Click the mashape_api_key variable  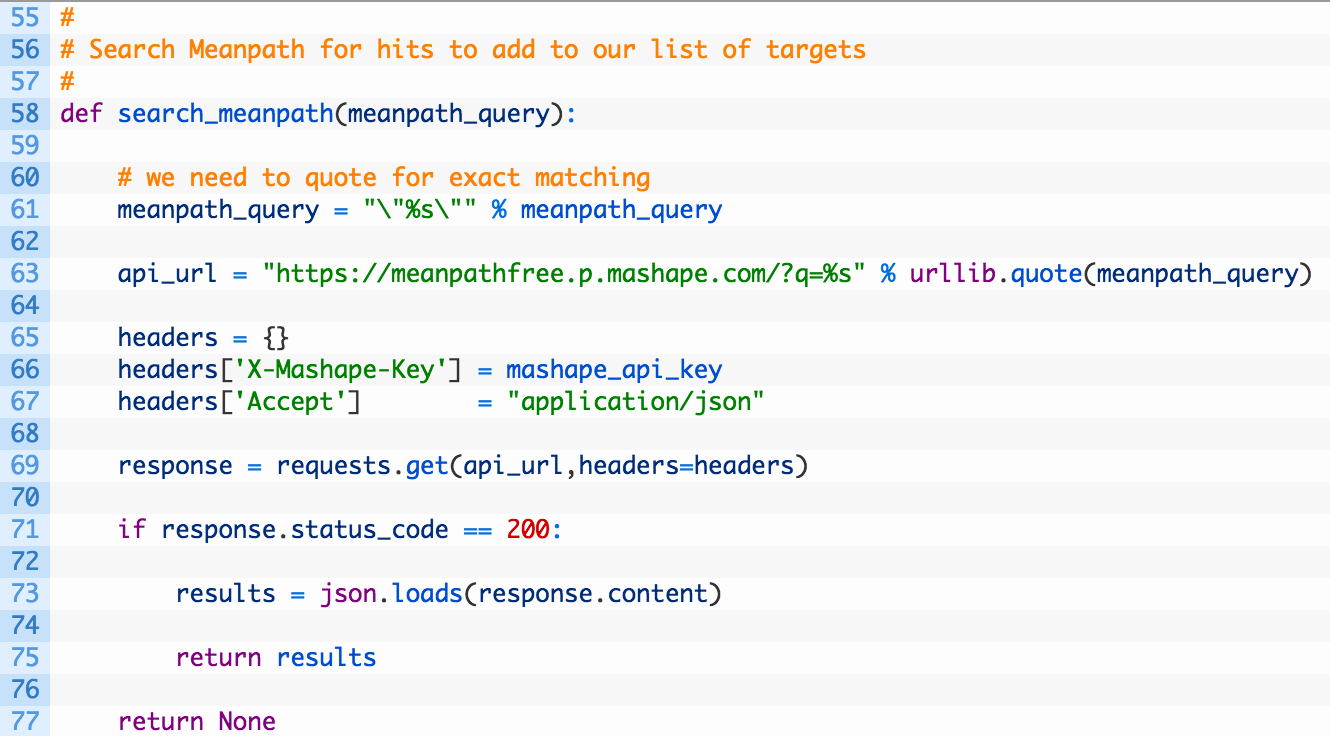[614, 370]
